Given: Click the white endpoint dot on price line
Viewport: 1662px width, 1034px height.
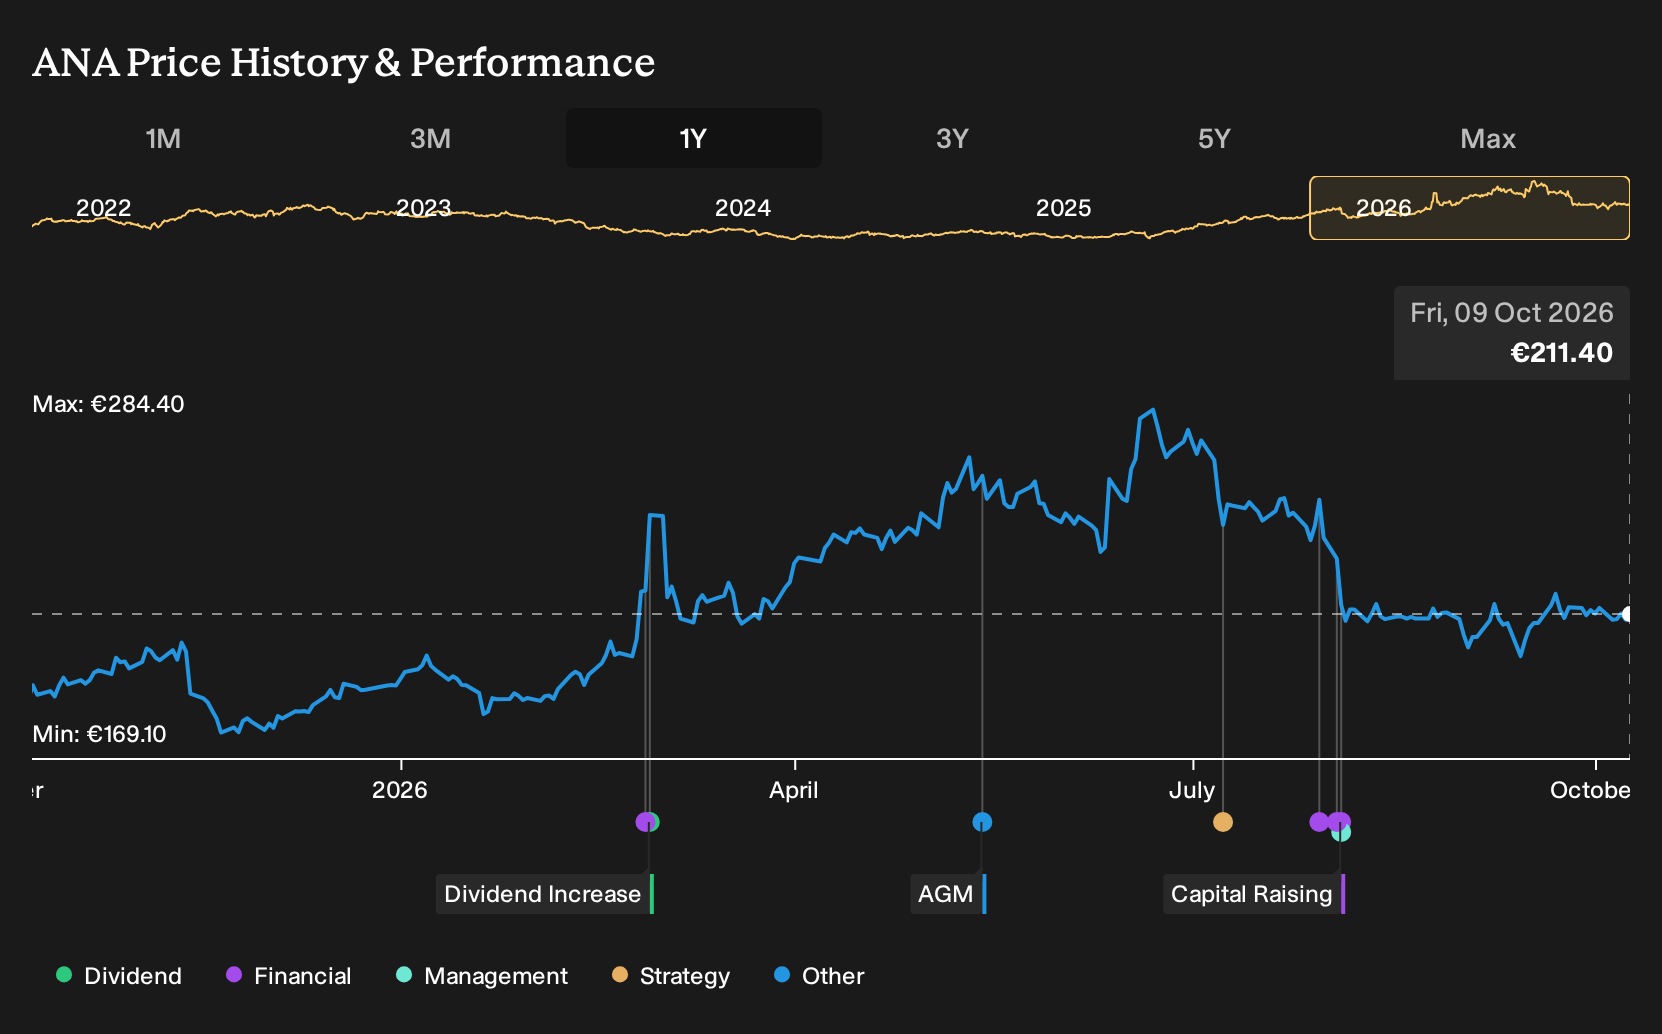Looking at the screenshot, I should tap(1628, 614).
